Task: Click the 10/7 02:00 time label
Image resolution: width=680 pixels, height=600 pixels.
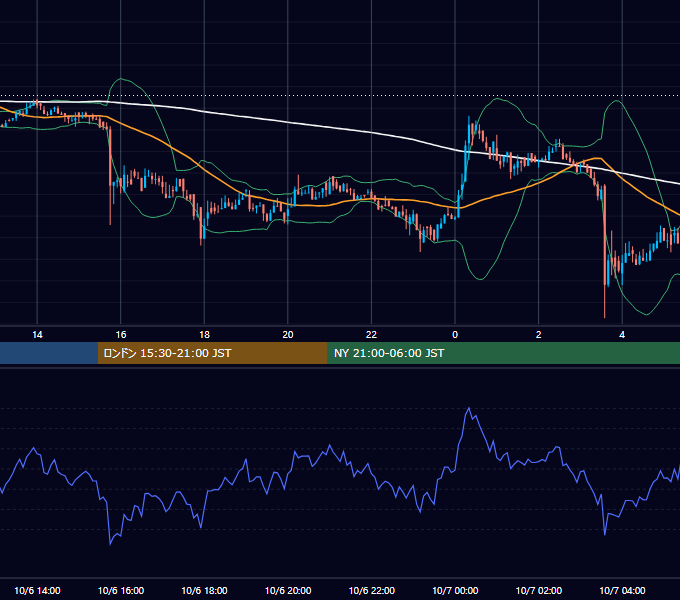Action: coord(539,590)
